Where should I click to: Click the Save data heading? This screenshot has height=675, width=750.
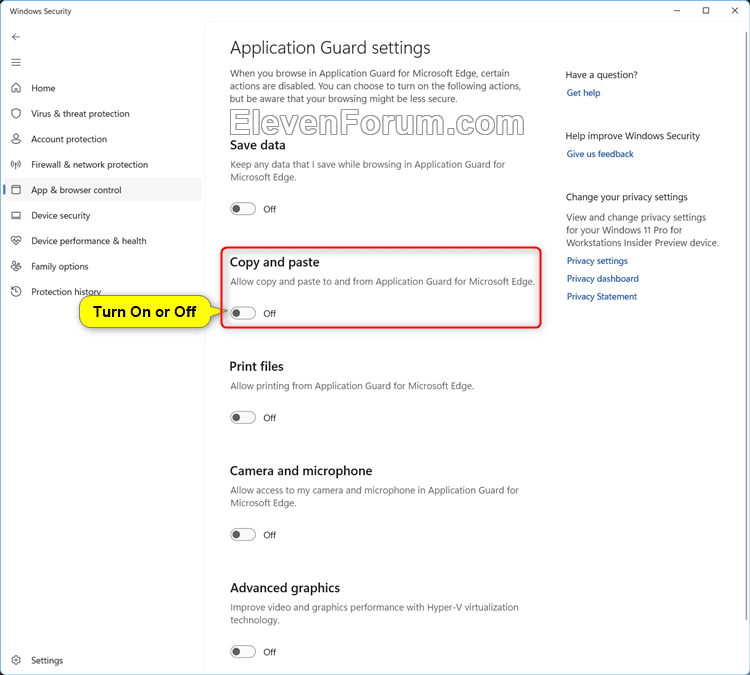tap(257, 145)
